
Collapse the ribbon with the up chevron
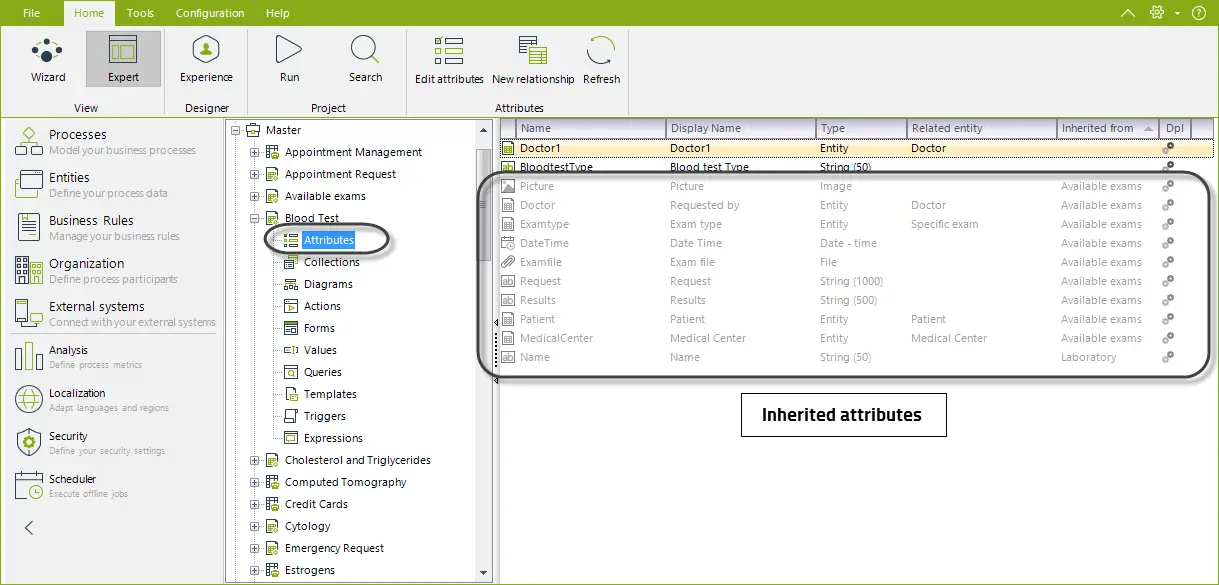[1128, 13]
